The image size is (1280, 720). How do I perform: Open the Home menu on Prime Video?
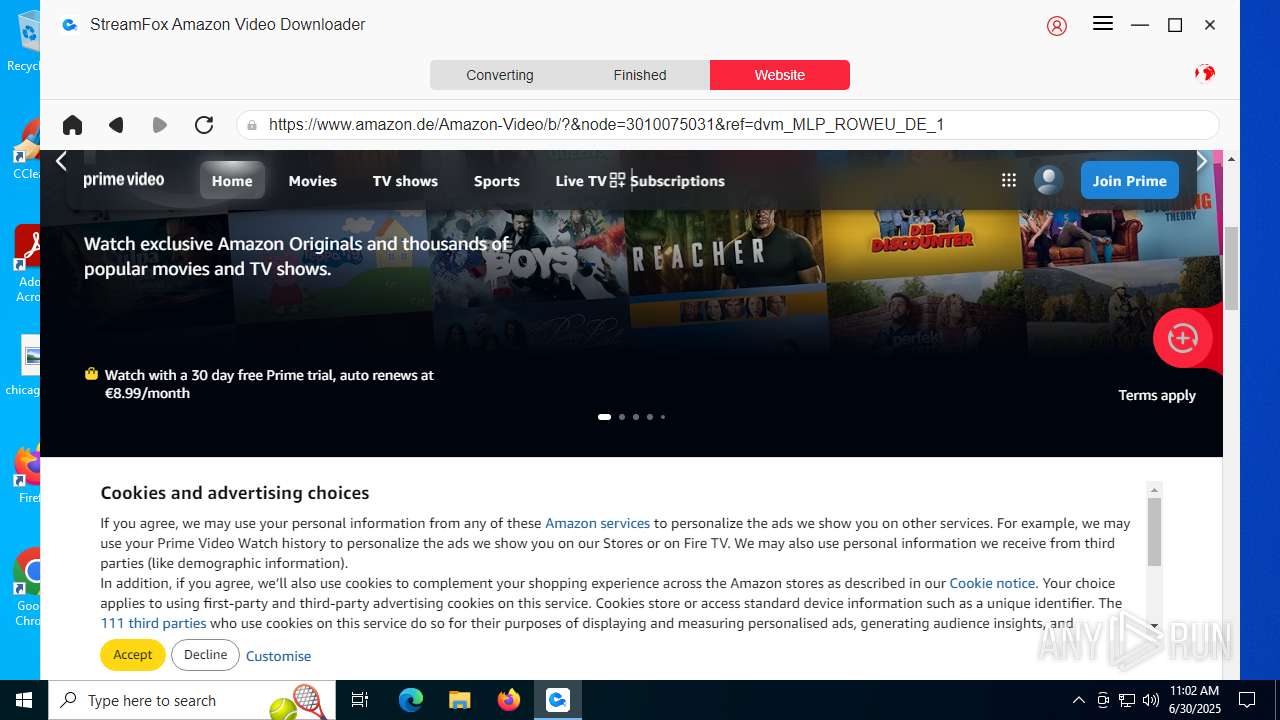click(x=232, y=180)
